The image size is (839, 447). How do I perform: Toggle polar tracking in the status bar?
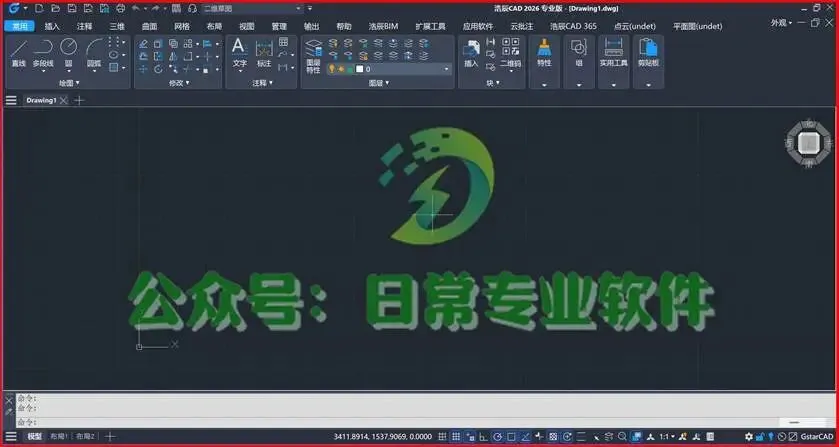pyautogui.click(x=498, y=437)
